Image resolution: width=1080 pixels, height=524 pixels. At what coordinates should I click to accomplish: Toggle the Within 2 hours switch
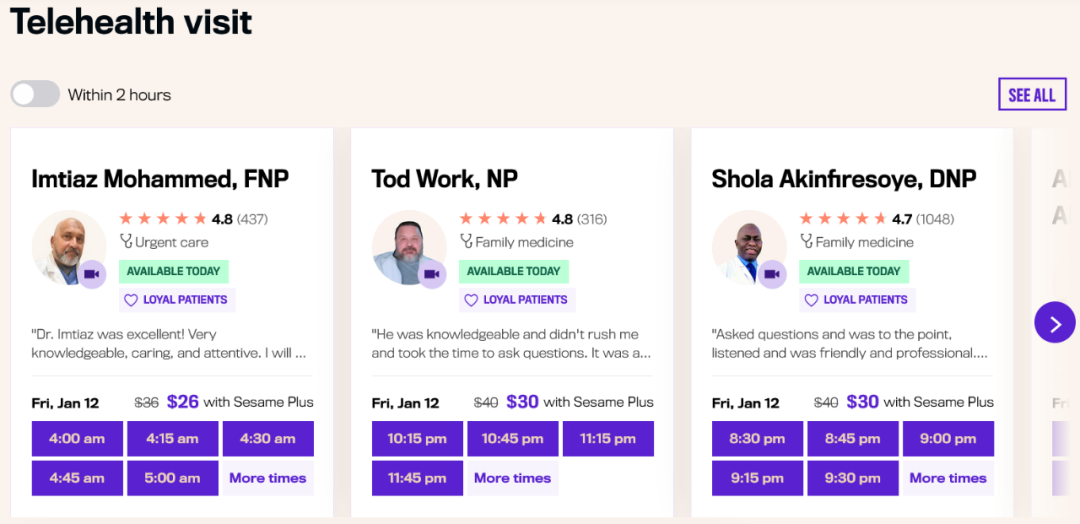pos(35,94)
